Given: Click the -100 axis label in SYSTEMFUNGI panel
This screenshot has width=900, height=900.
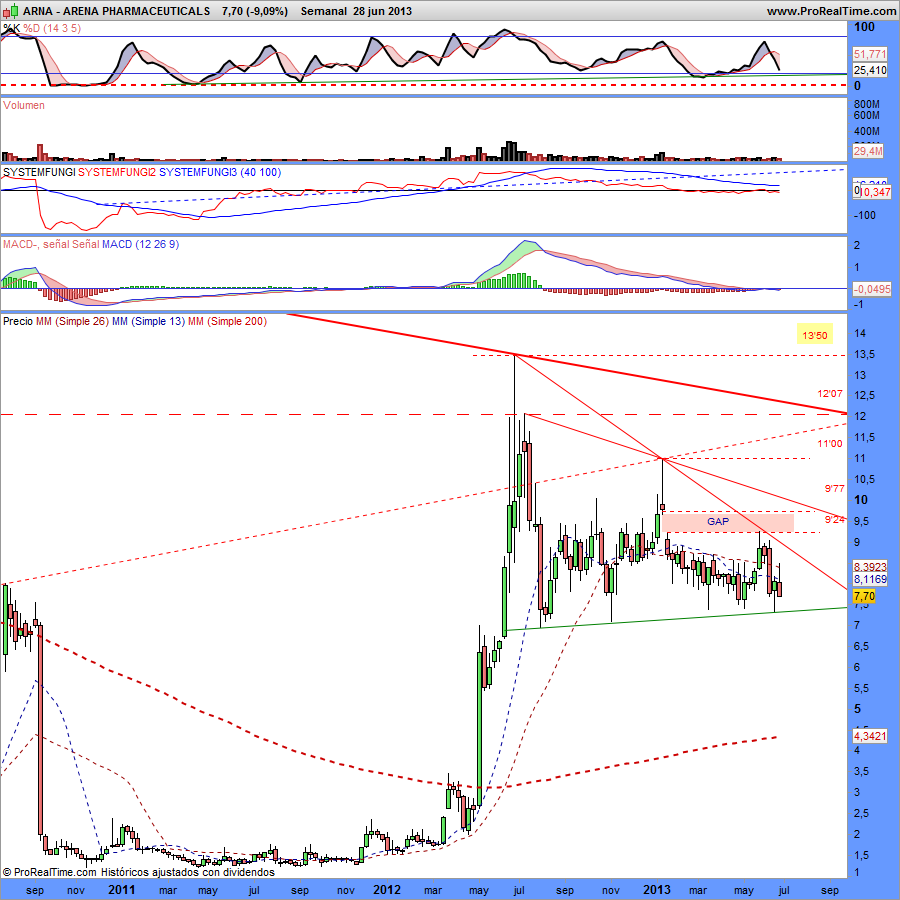Looking at the screenshot, I should (x=865, y=215).
